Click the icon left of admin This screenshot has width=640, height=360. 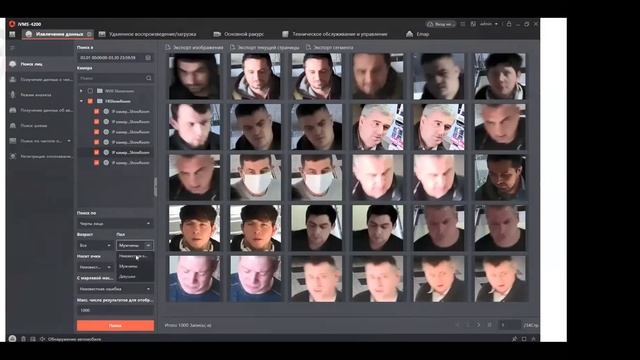click(473, 24)
